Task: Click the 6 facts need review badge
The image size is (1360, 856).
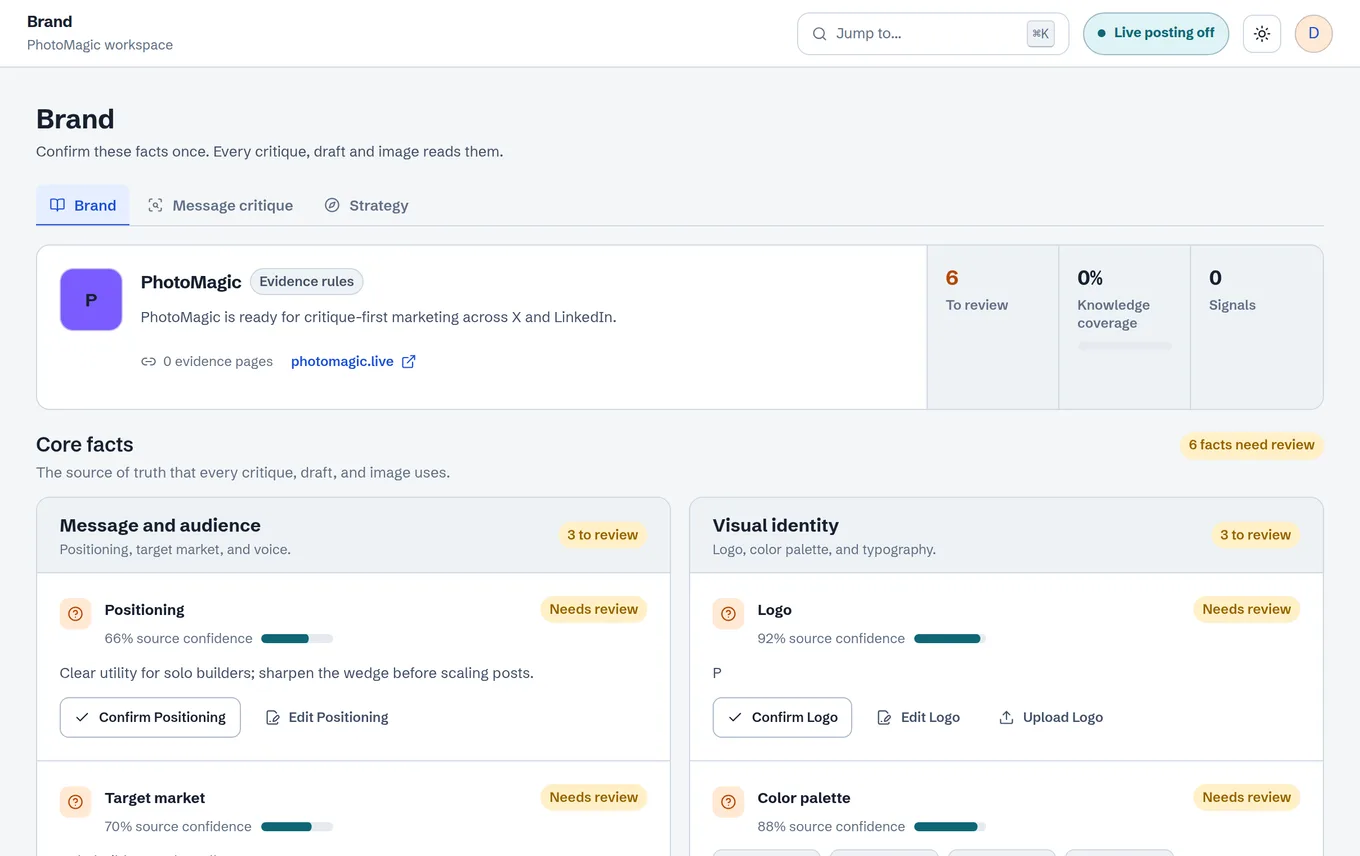Action: pyautogui.click(x=1251, y=445)
